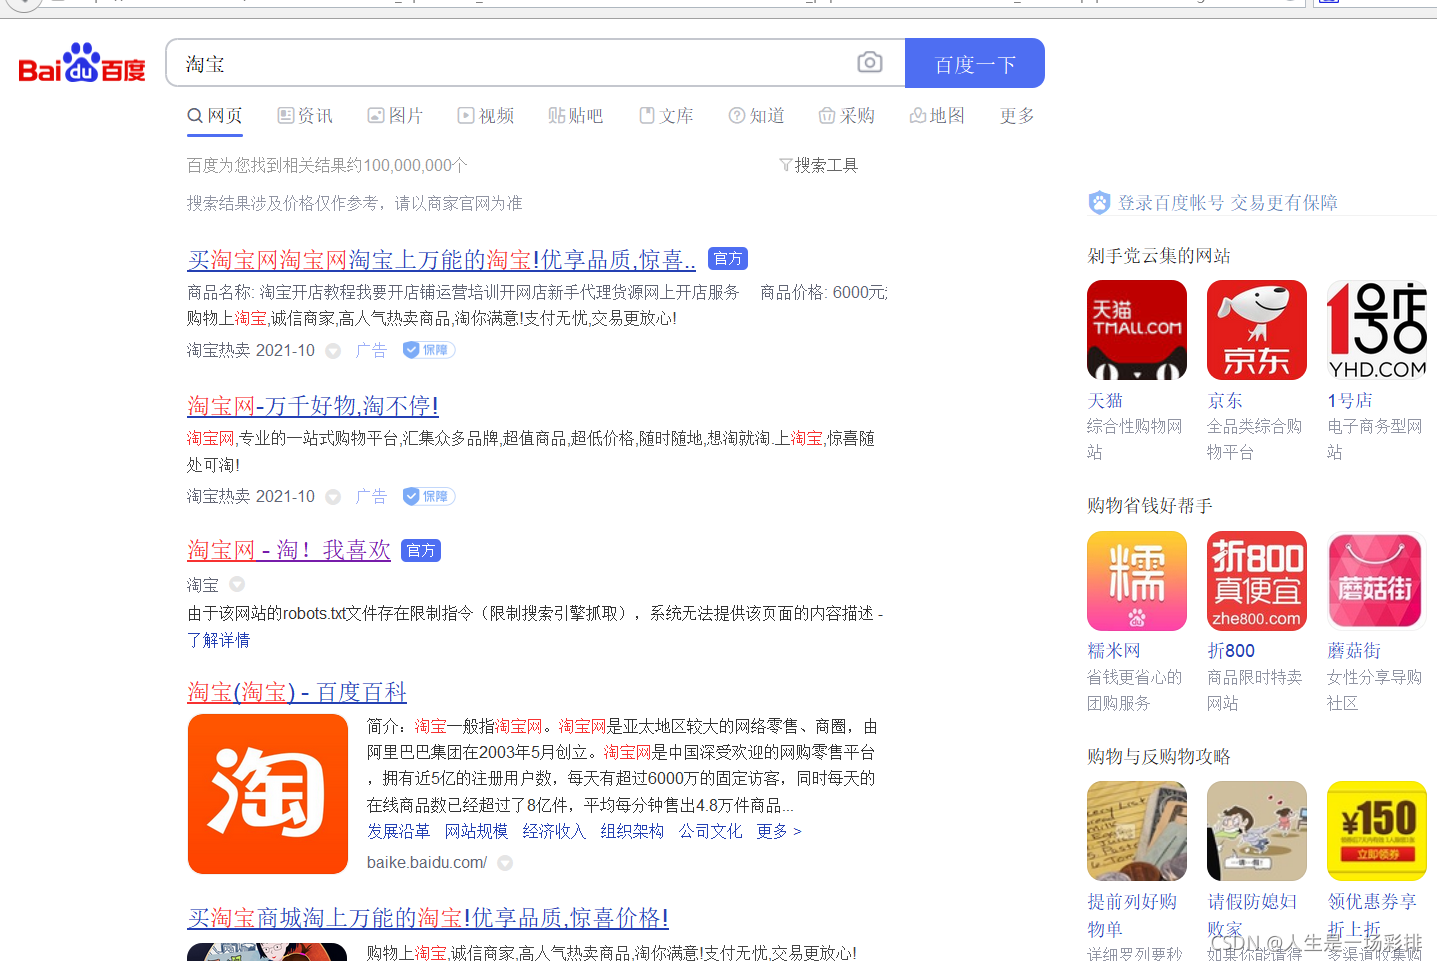1437x961 pixels.
Task: Open the 搜索工具 filter dropdown
Action: [818, 164]
